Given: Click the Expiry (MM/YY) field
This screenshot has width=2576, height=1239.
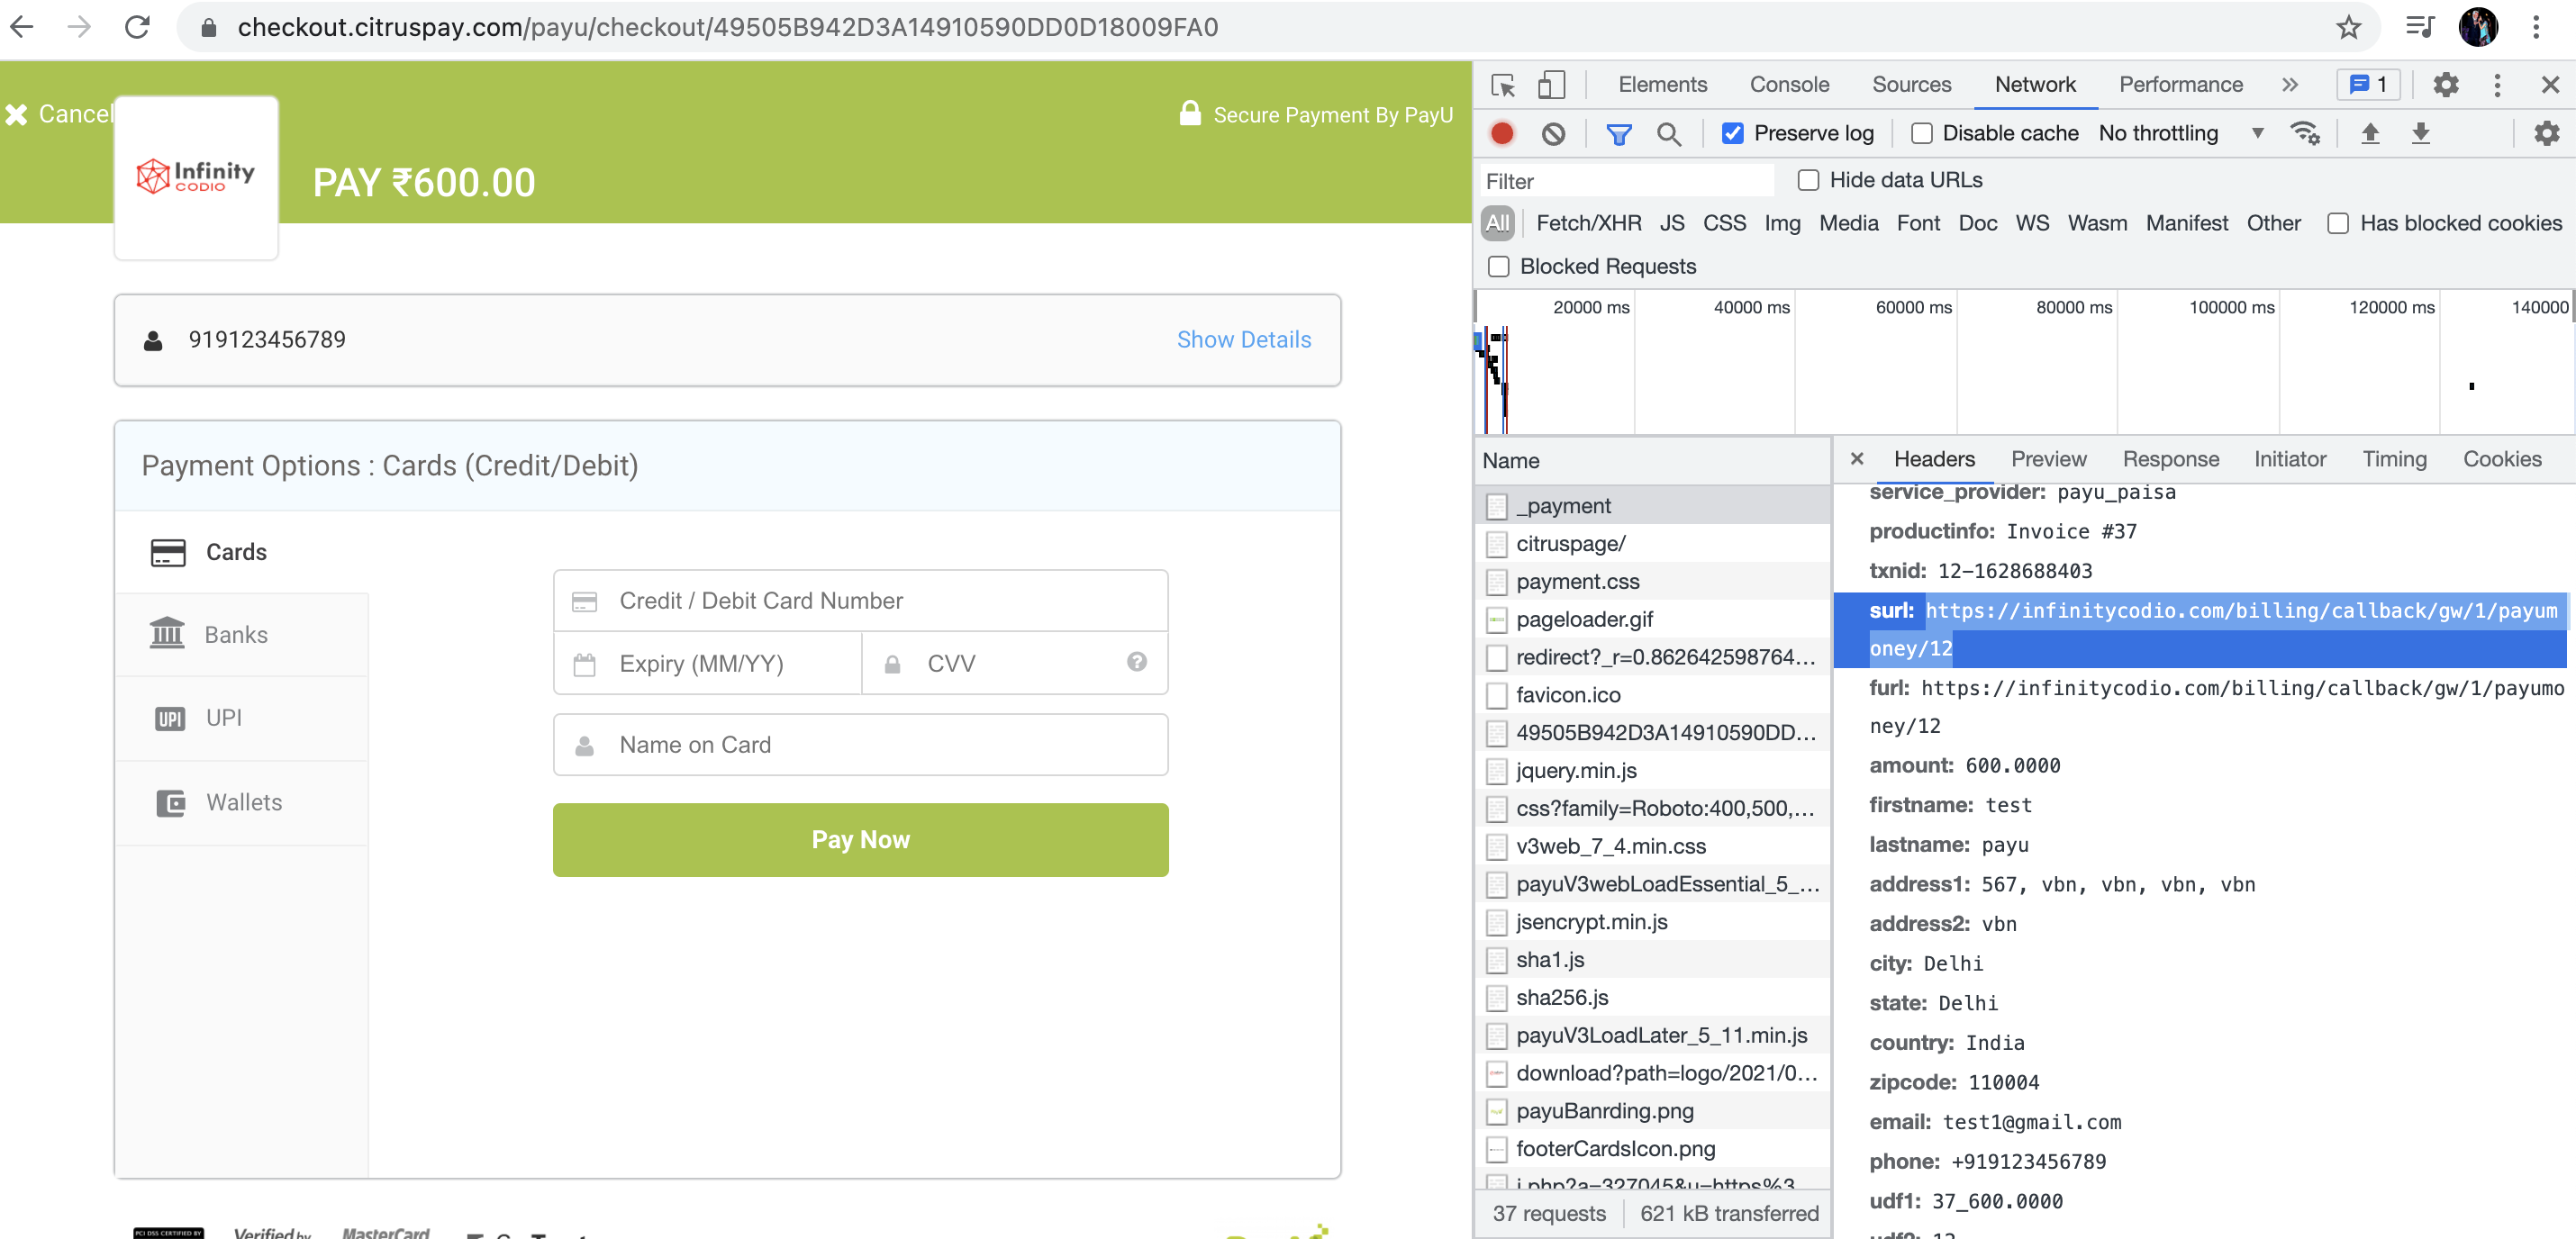Looking at the screenshot, I should [x=707, y=663].
